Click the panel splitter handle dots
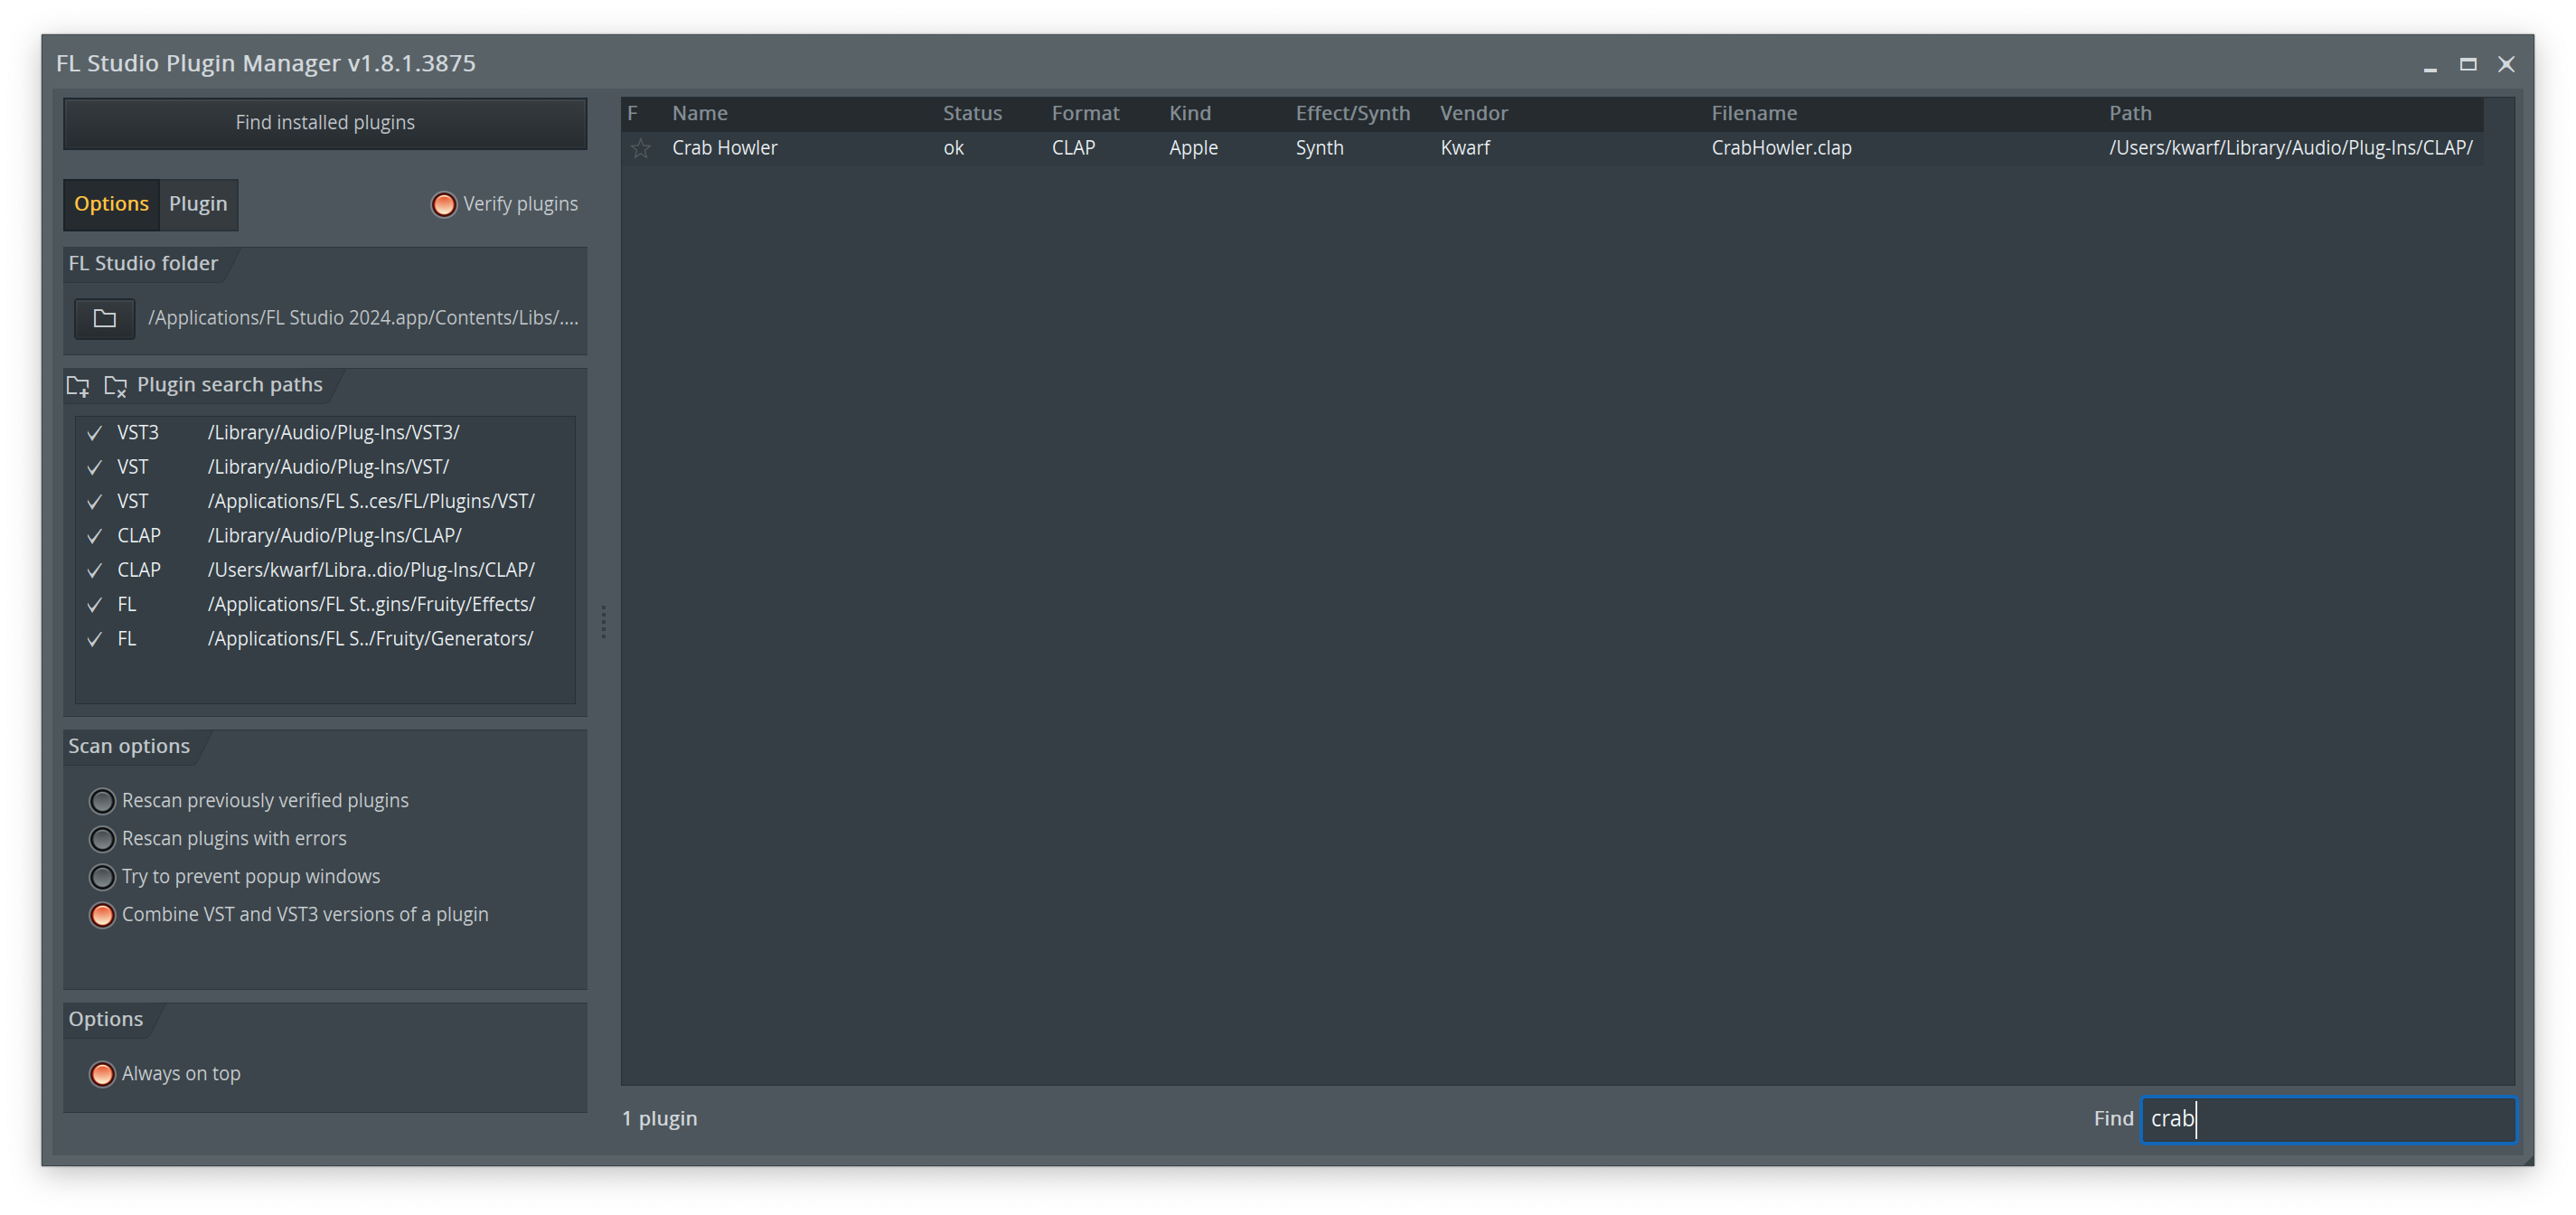 (x=603, y=621)
